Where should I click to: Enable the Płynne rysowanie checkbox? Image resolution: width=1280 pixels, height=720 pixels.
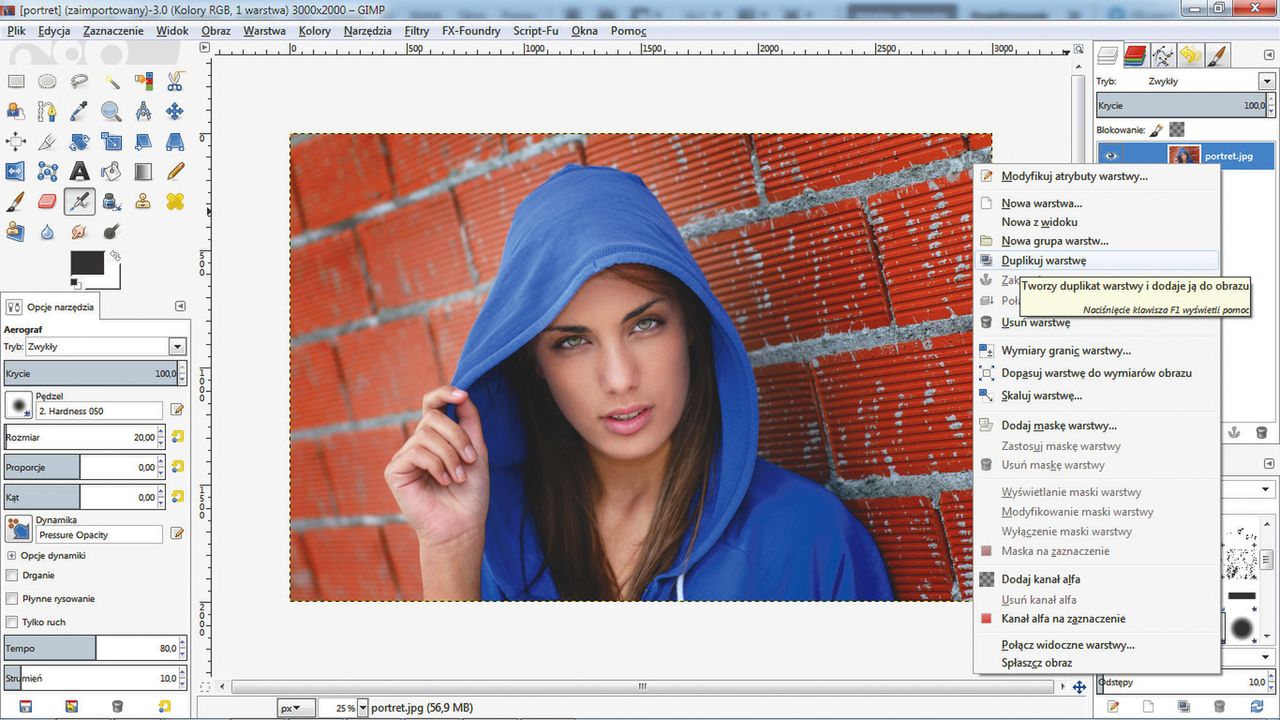12,598
